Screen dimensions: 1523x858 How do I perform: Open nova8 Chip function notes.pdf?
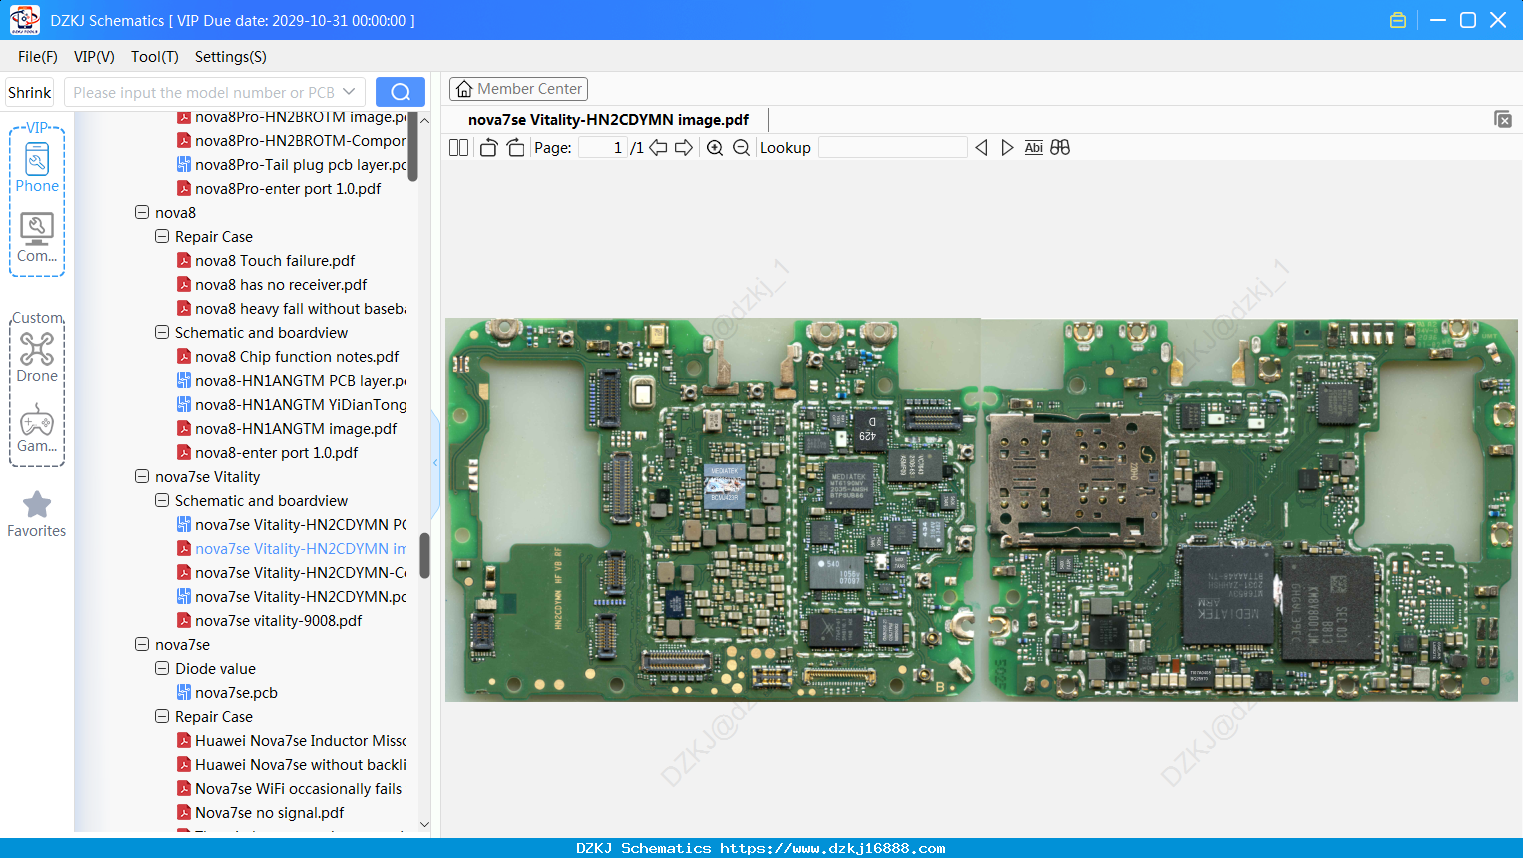pyautogui.click(x=297, y=356)
